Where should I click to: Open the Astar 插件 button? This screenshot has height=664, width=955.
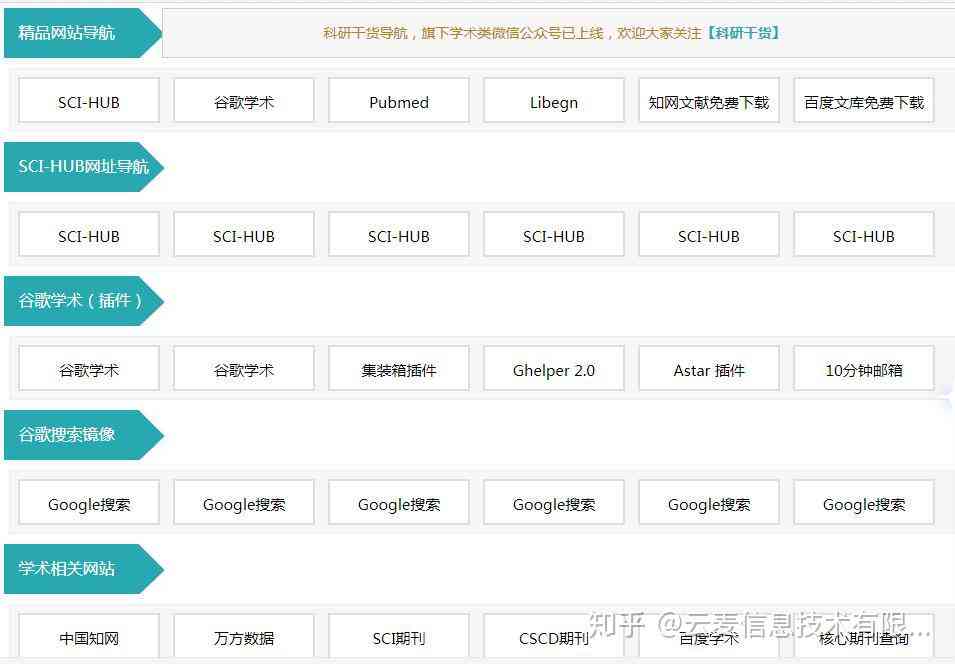point(709,369)
